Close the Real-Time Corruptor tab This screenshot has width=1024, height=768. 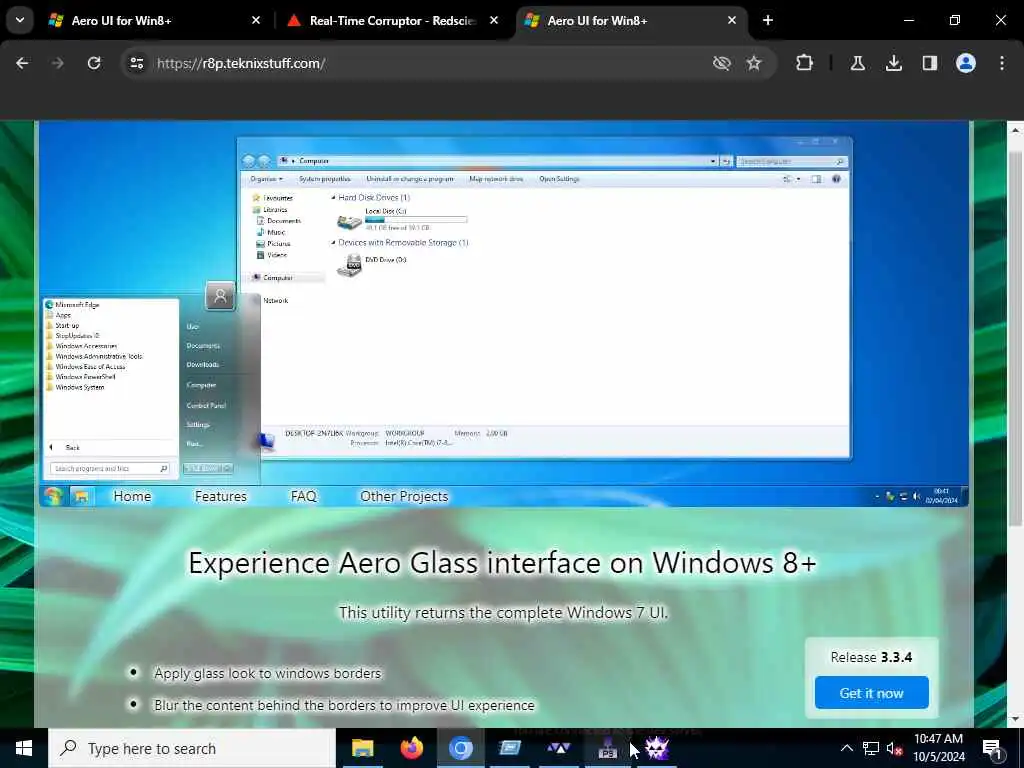(494, 21)
